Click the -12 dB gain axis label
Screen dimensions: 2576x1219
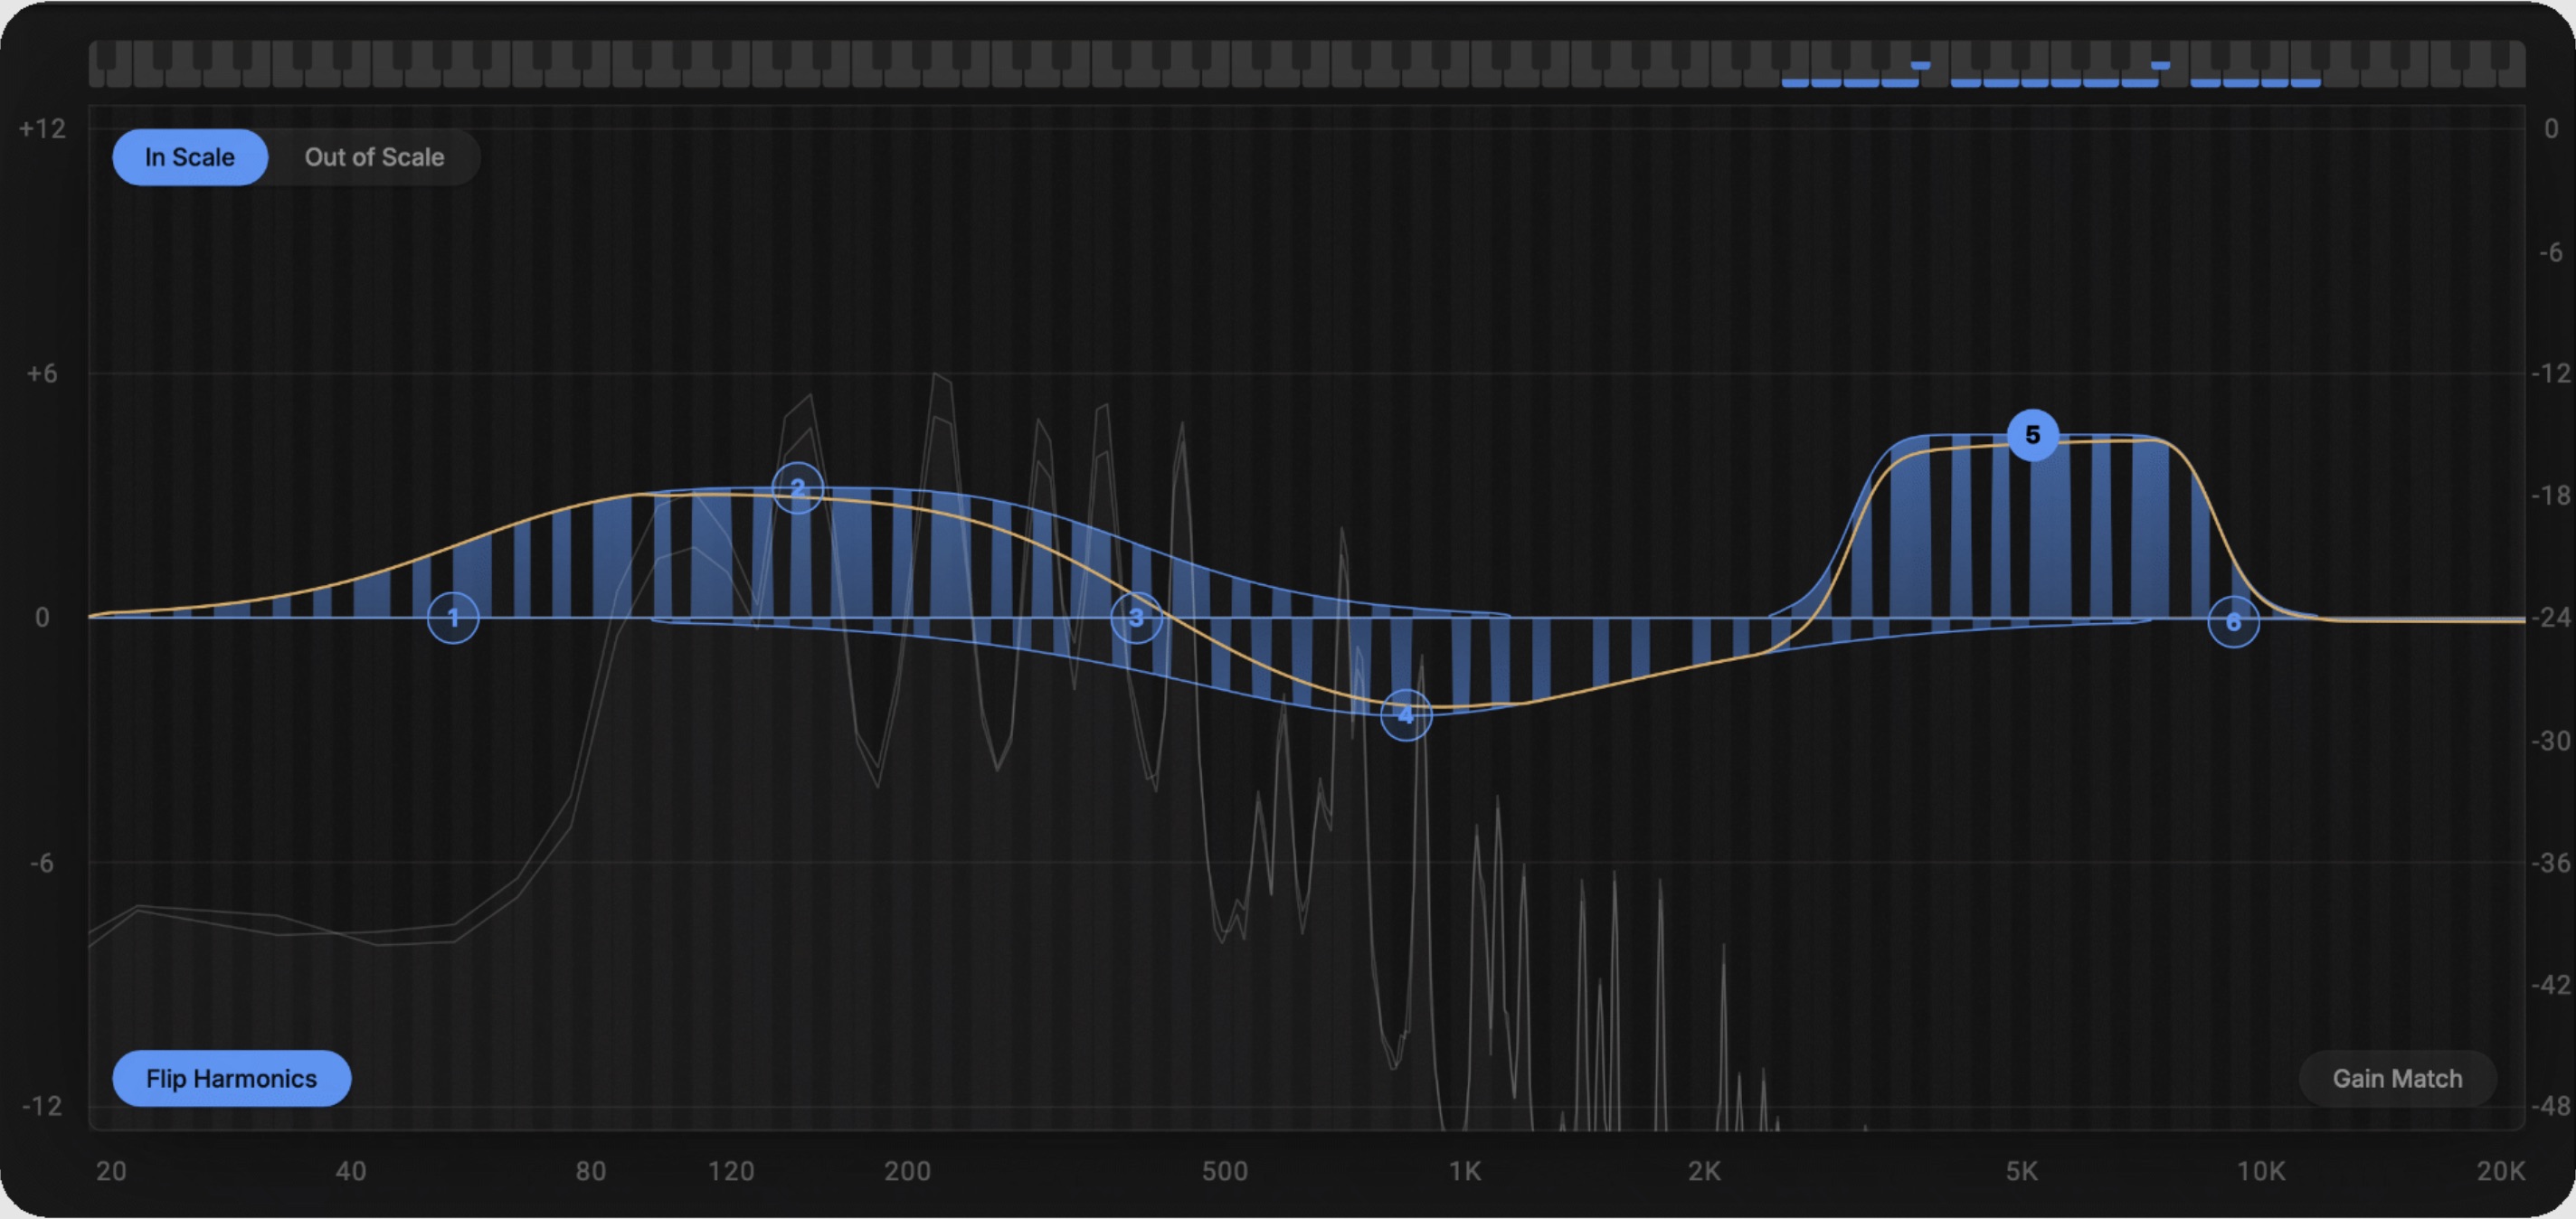tap(41, 1106)
